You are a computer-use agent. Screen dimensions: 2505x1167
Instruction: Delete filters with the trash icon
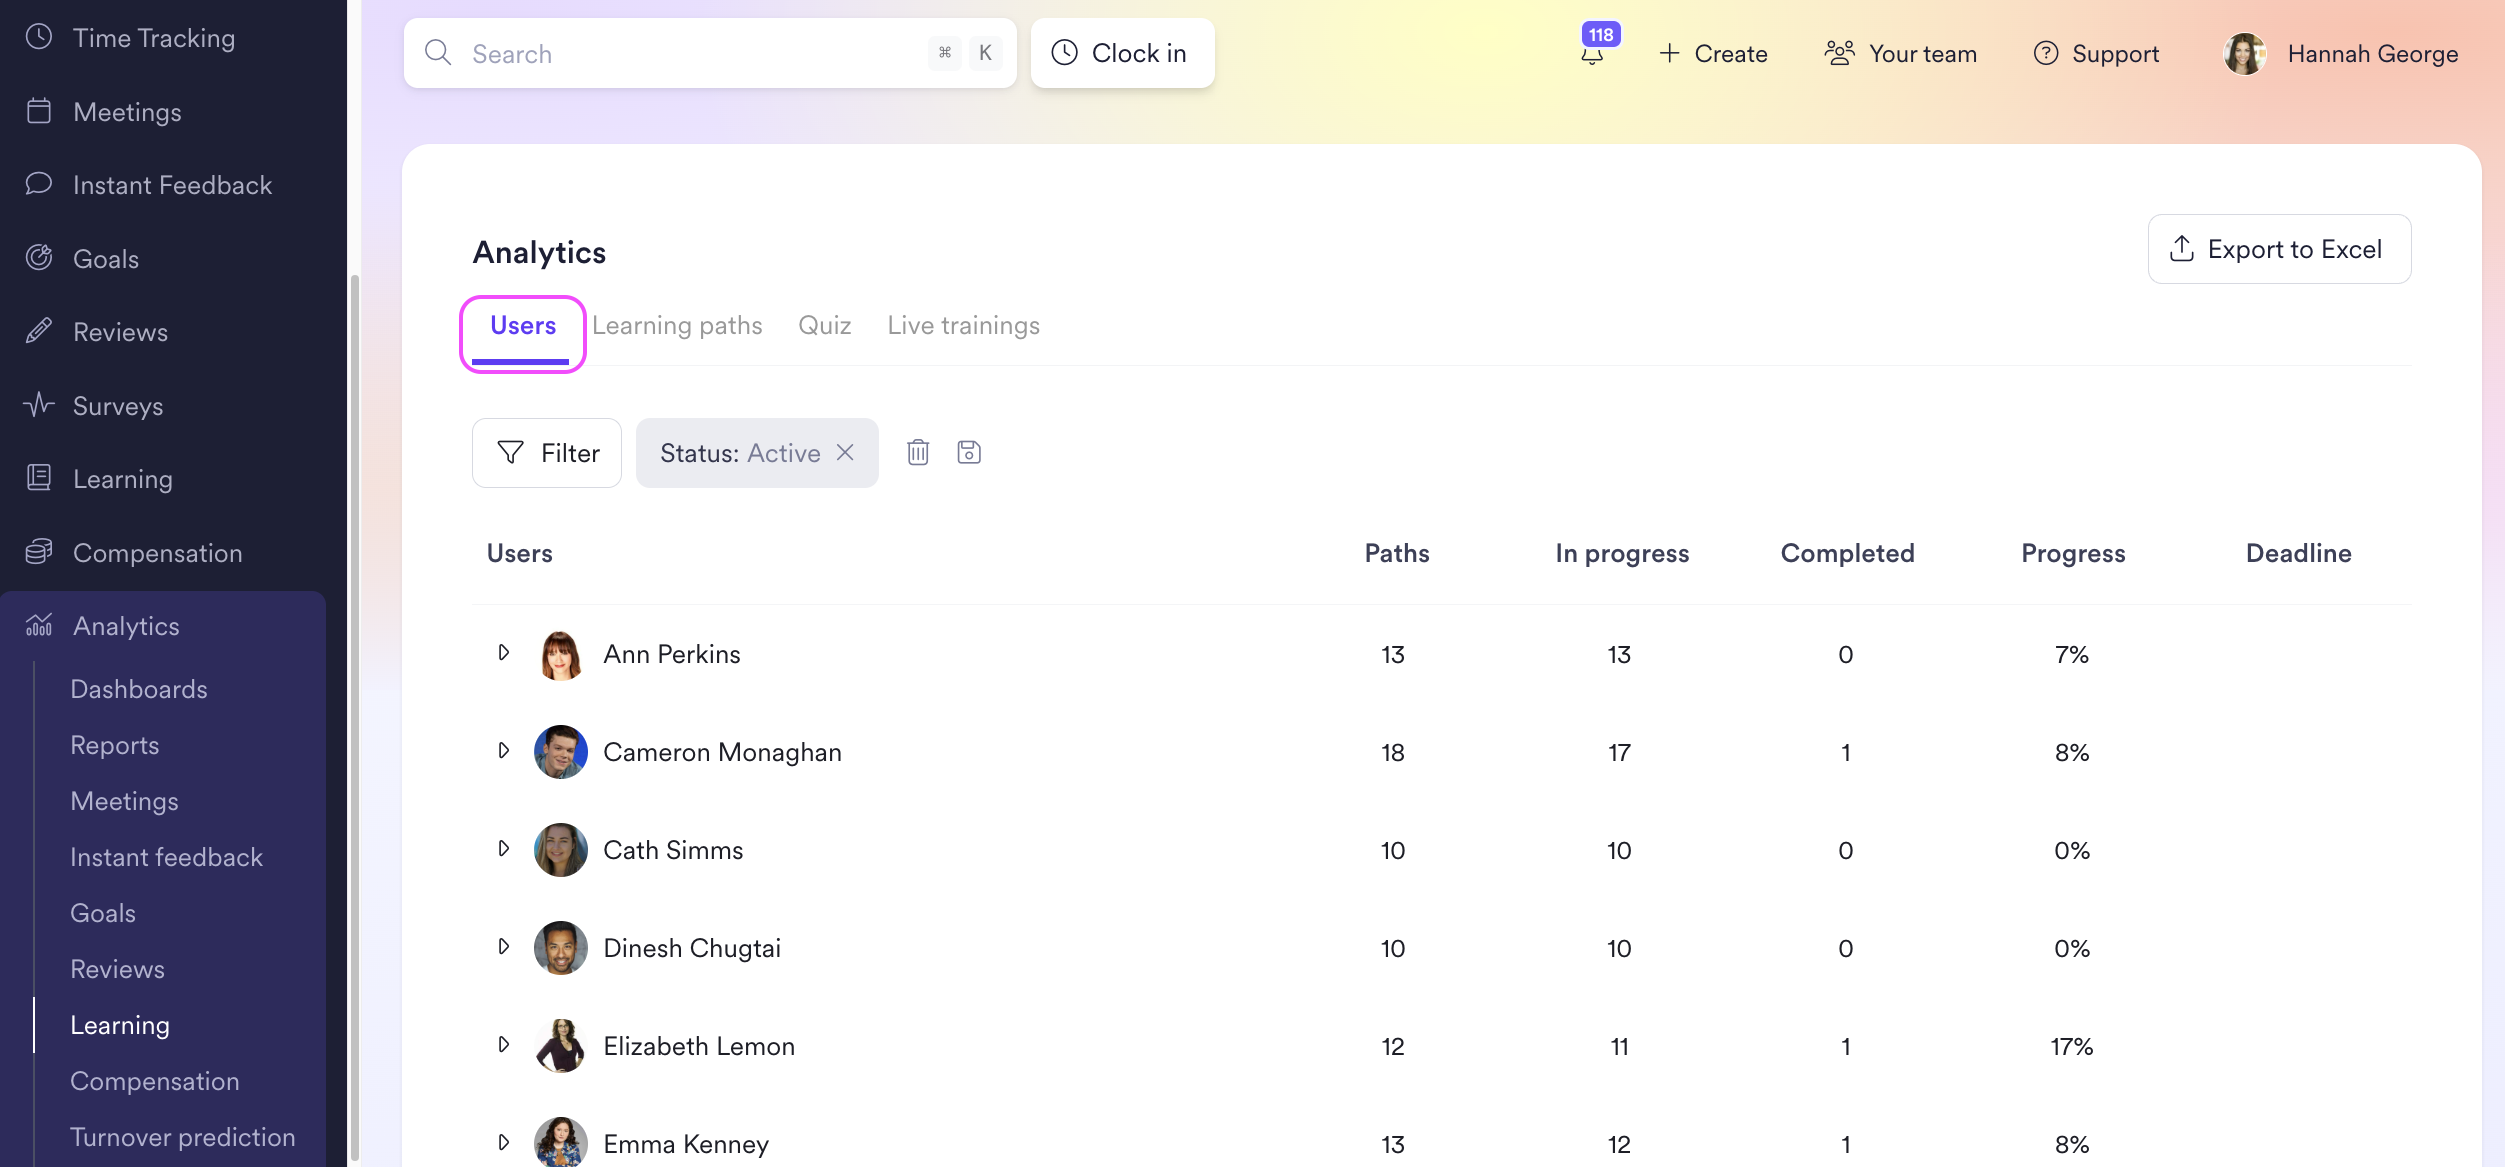918,453
